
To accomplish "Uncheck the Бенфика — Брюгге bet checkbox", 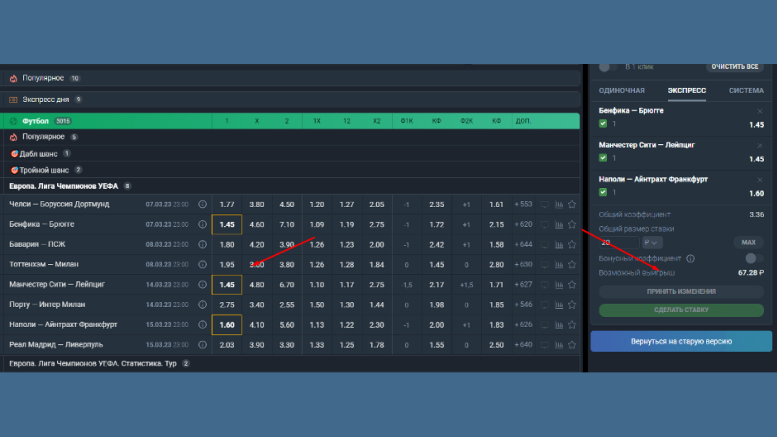I will [x=603, y=124].
